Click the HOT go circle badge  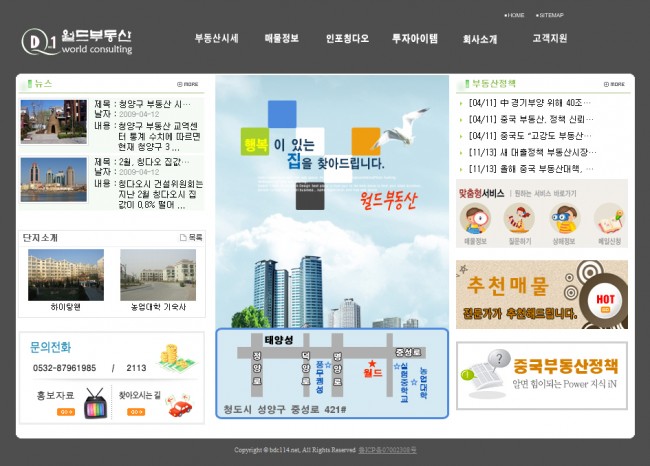pos(605,302)
